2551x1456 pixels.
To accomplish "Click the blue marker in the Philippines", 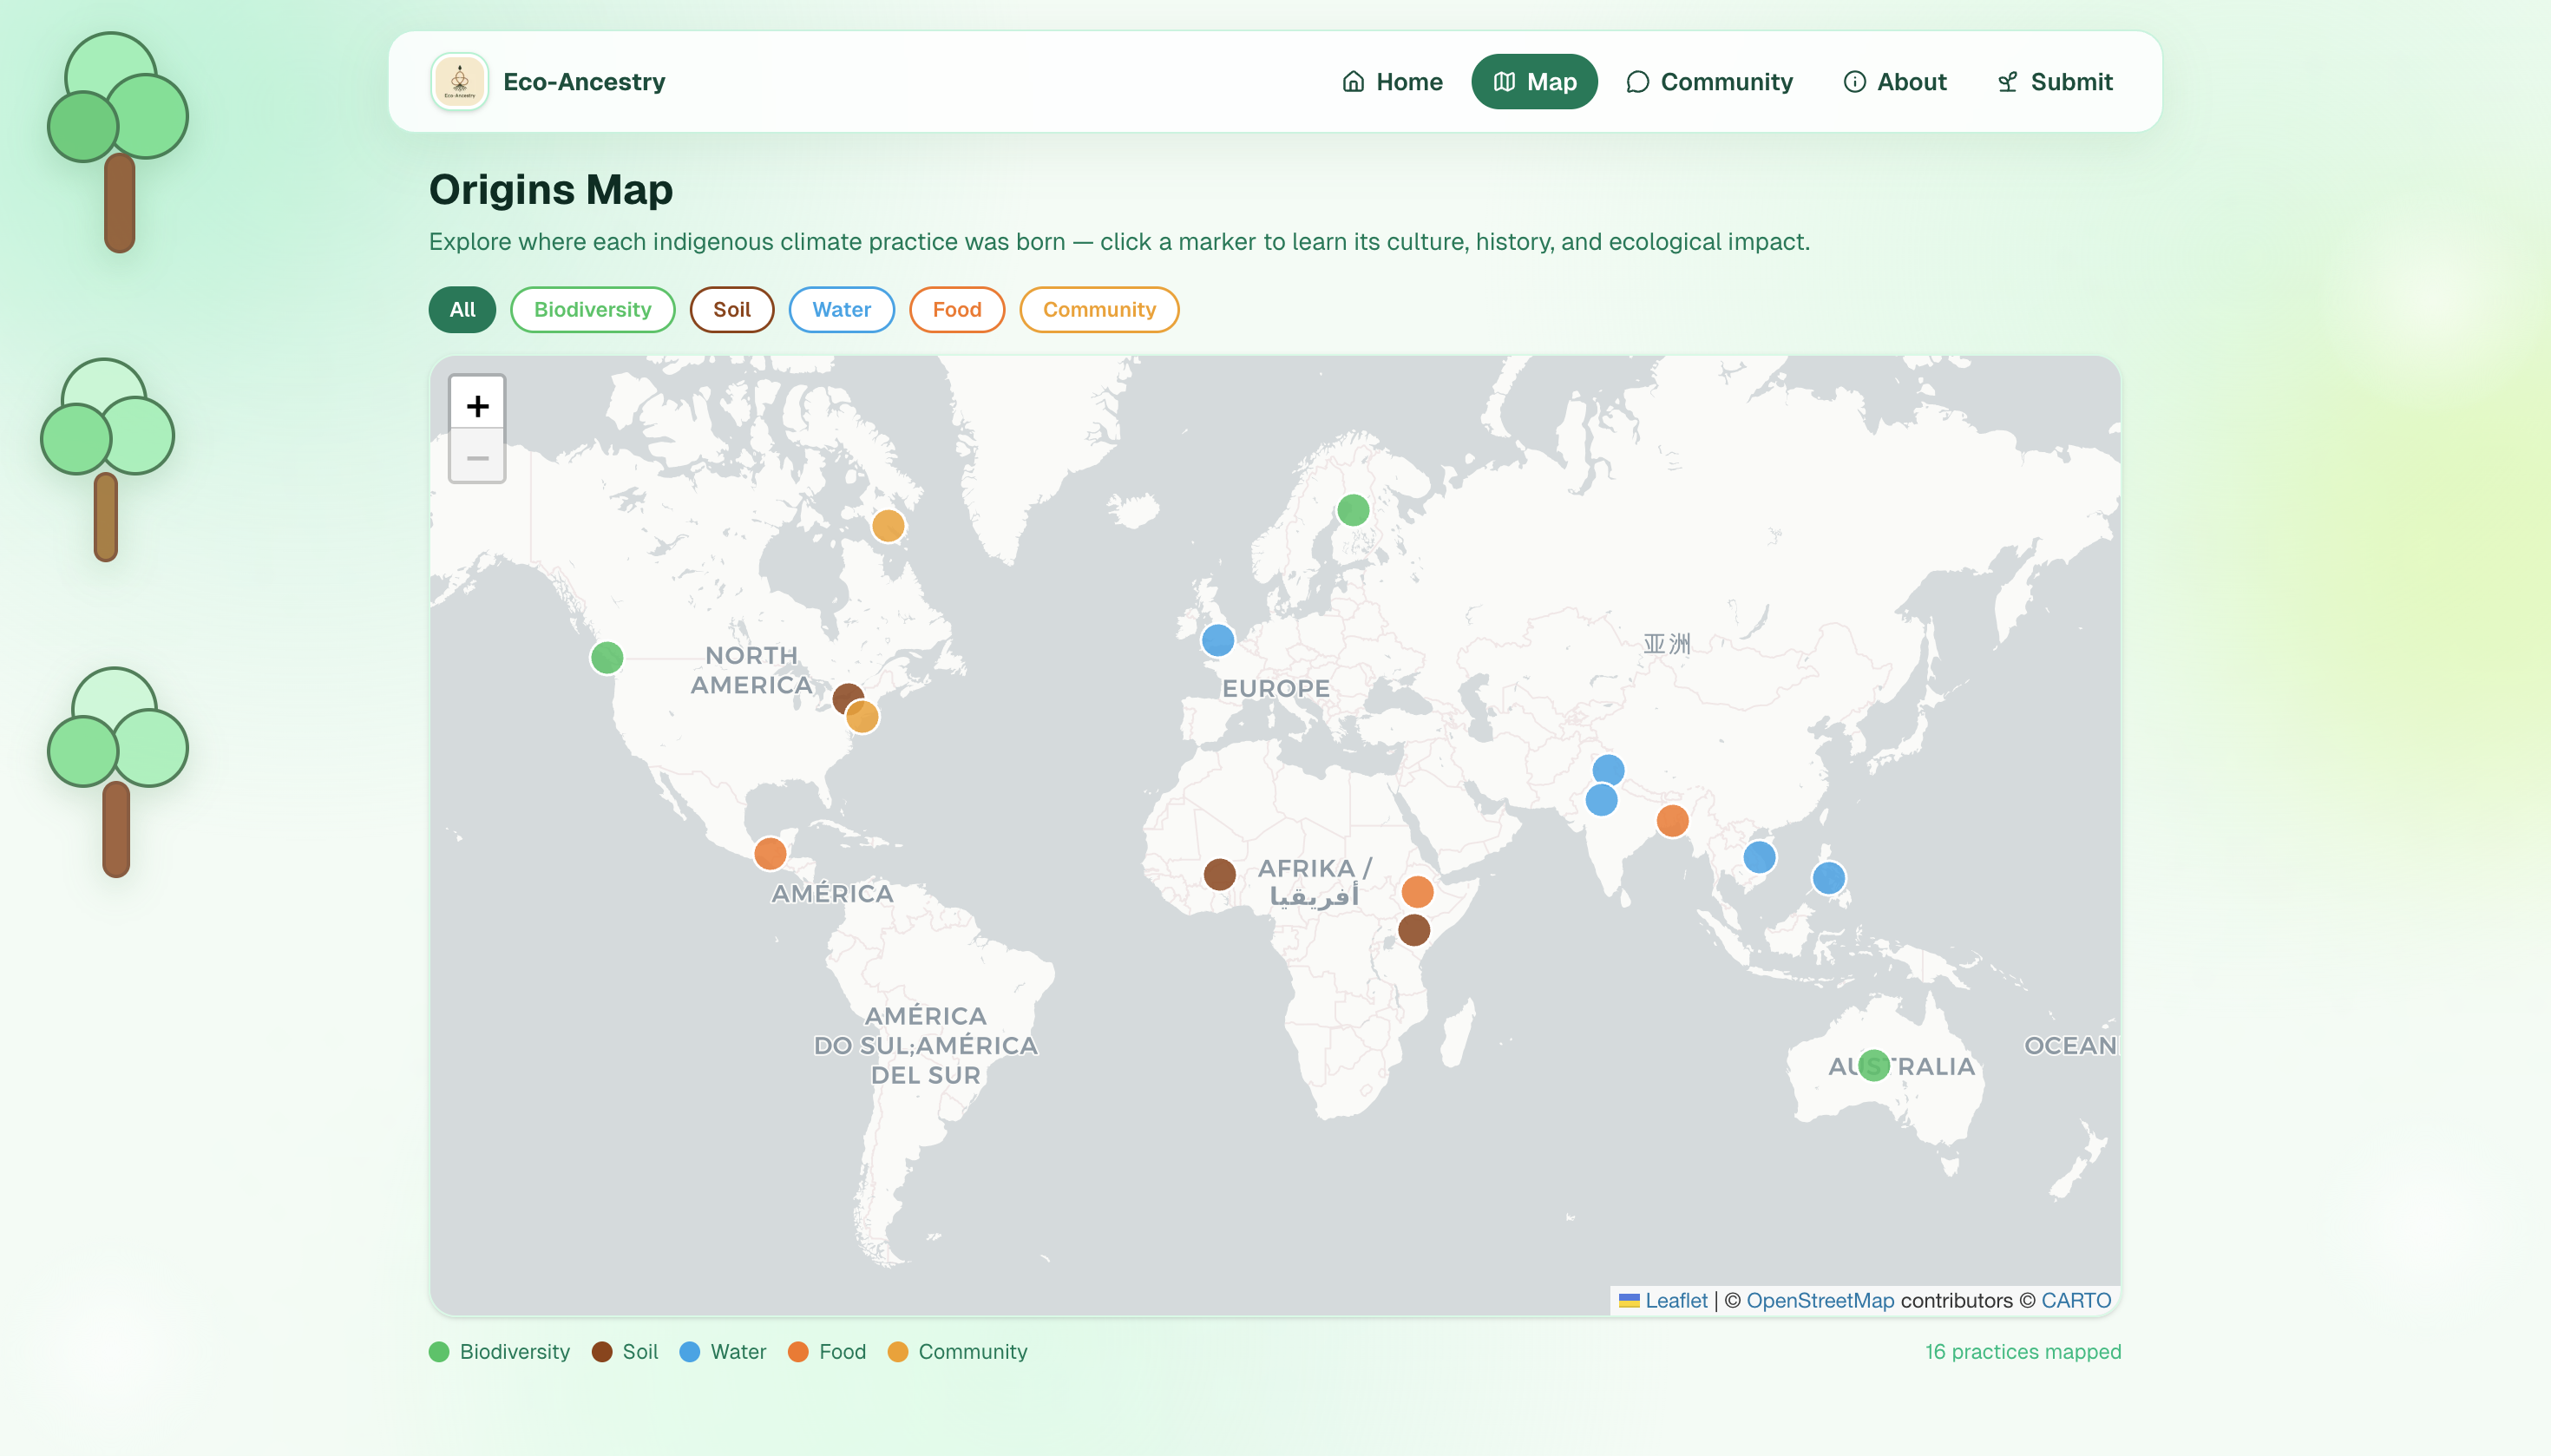I will [1828, 878].
